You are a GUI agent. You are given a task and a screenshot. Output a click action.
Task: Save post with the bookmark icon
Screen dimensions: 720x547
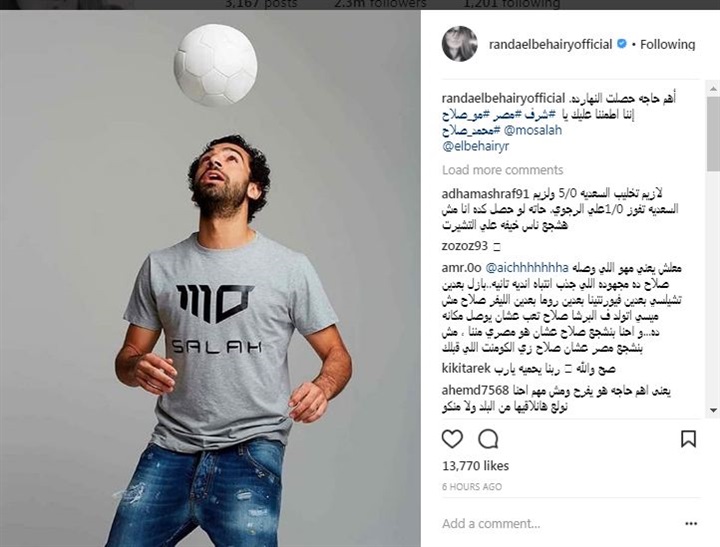tap(688, 439)
